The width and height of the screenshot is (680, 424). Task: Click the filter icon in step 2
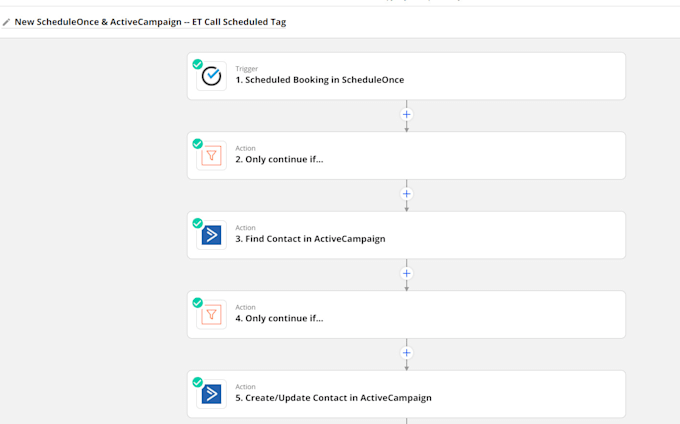pyautogui.click(x=211, y=156)
